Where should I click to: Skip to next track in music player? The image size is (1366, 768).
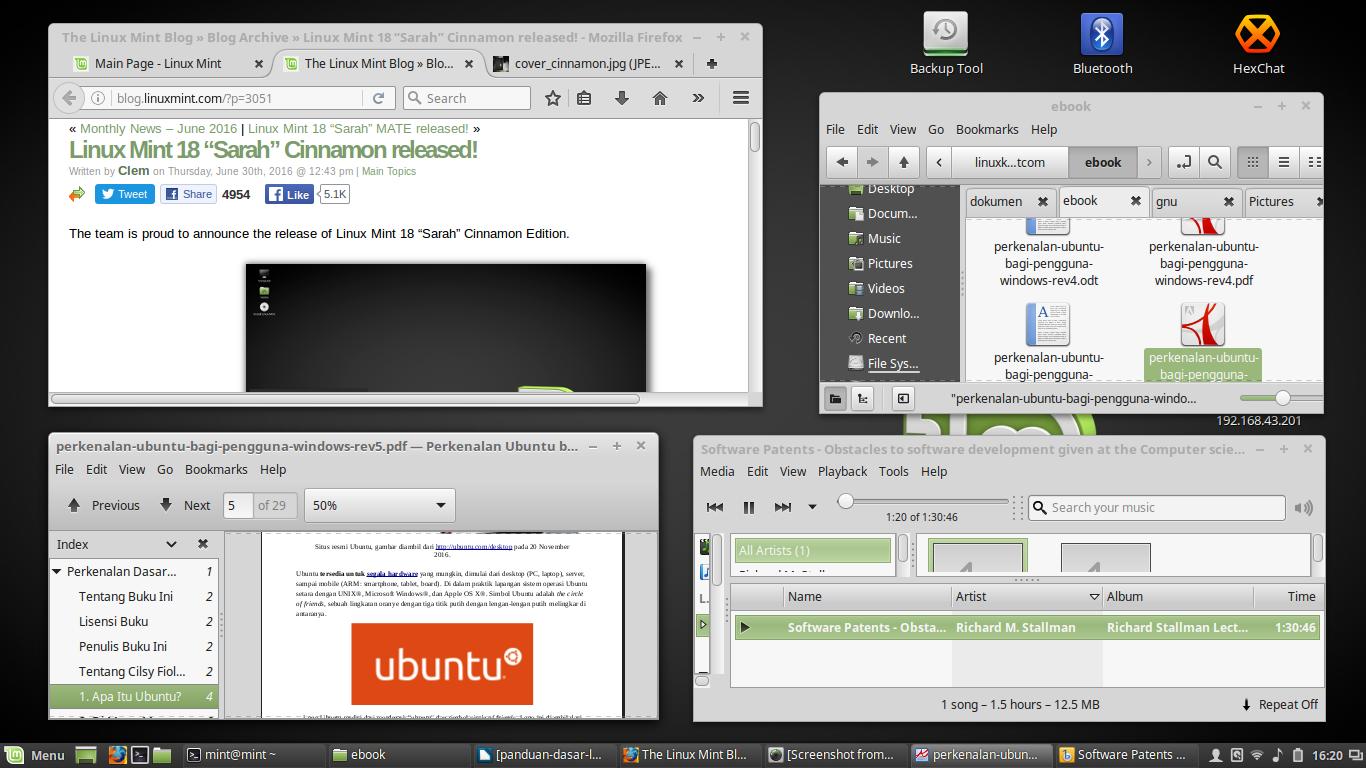pyautogui.click(x=783, y=507)
